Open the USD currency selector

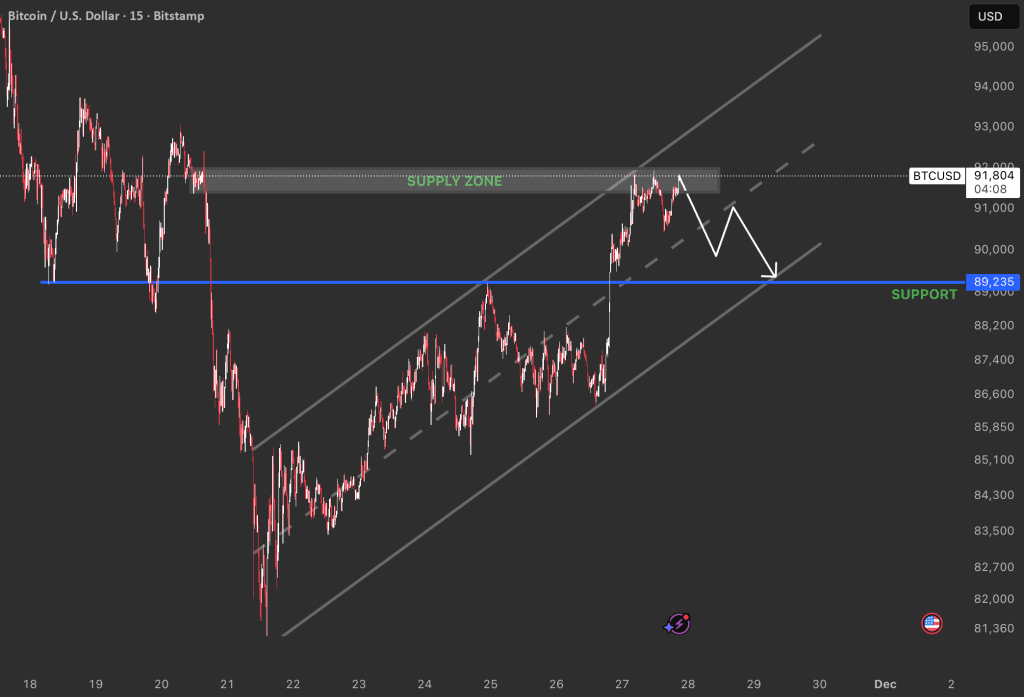(989, 16)
